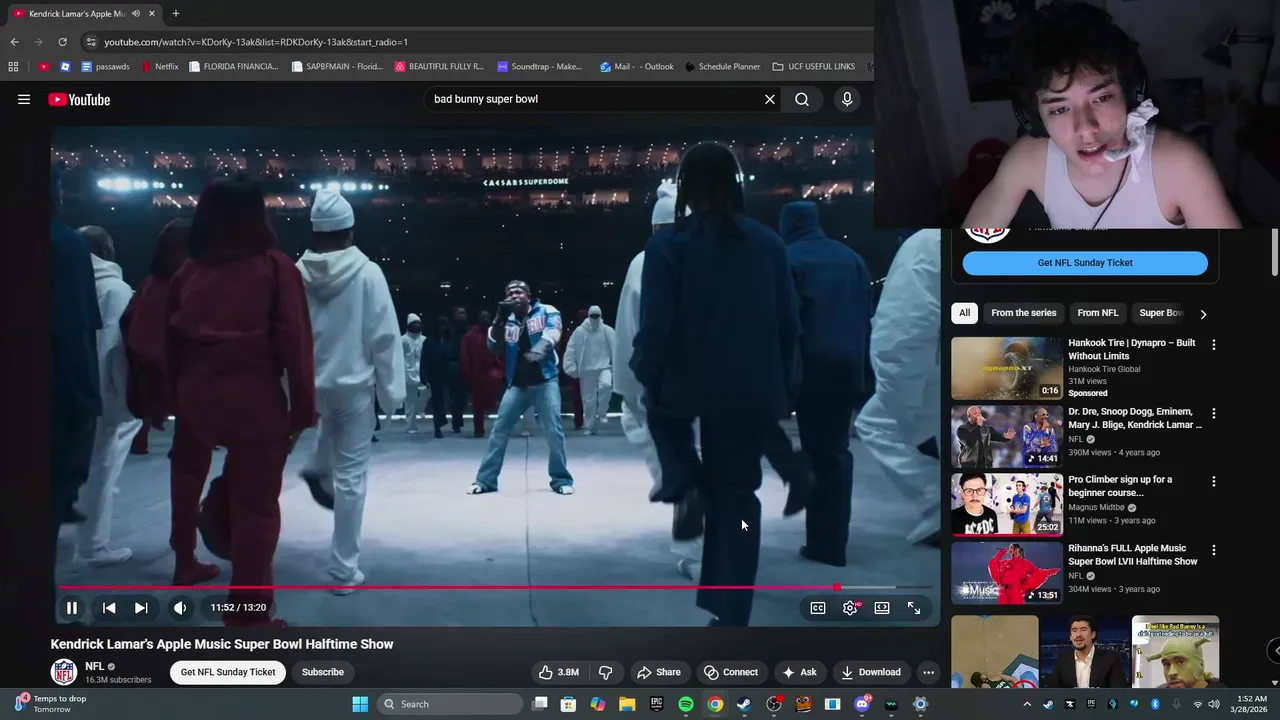This screenshot has width=1280, height=720.
Task: Reload the current page
Action: [62, 42]
